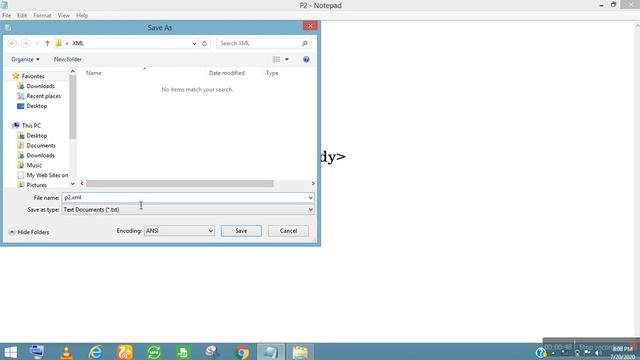
Task: Open VLC media player from the taskbar
Action: coord(66,352)
